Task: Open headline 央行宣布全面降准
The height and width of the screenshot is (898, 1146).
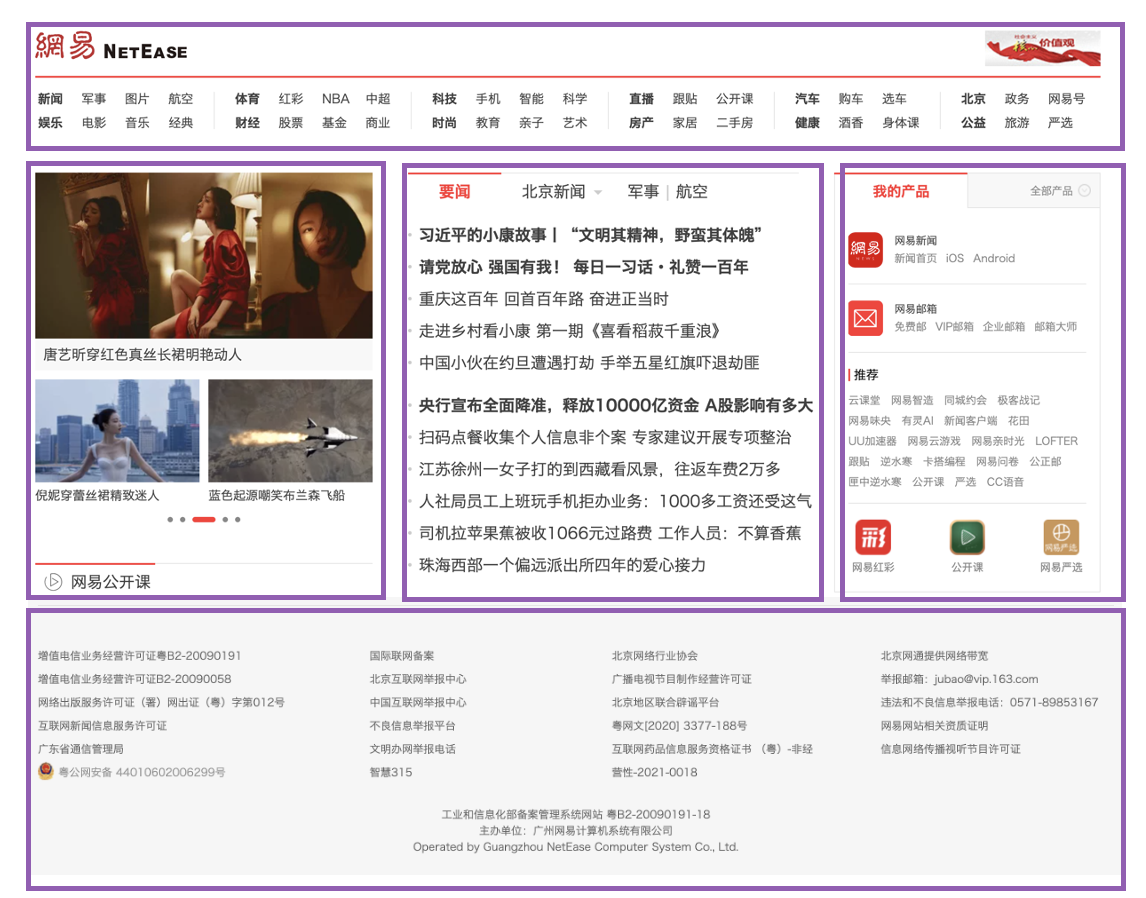Action: 615,406
